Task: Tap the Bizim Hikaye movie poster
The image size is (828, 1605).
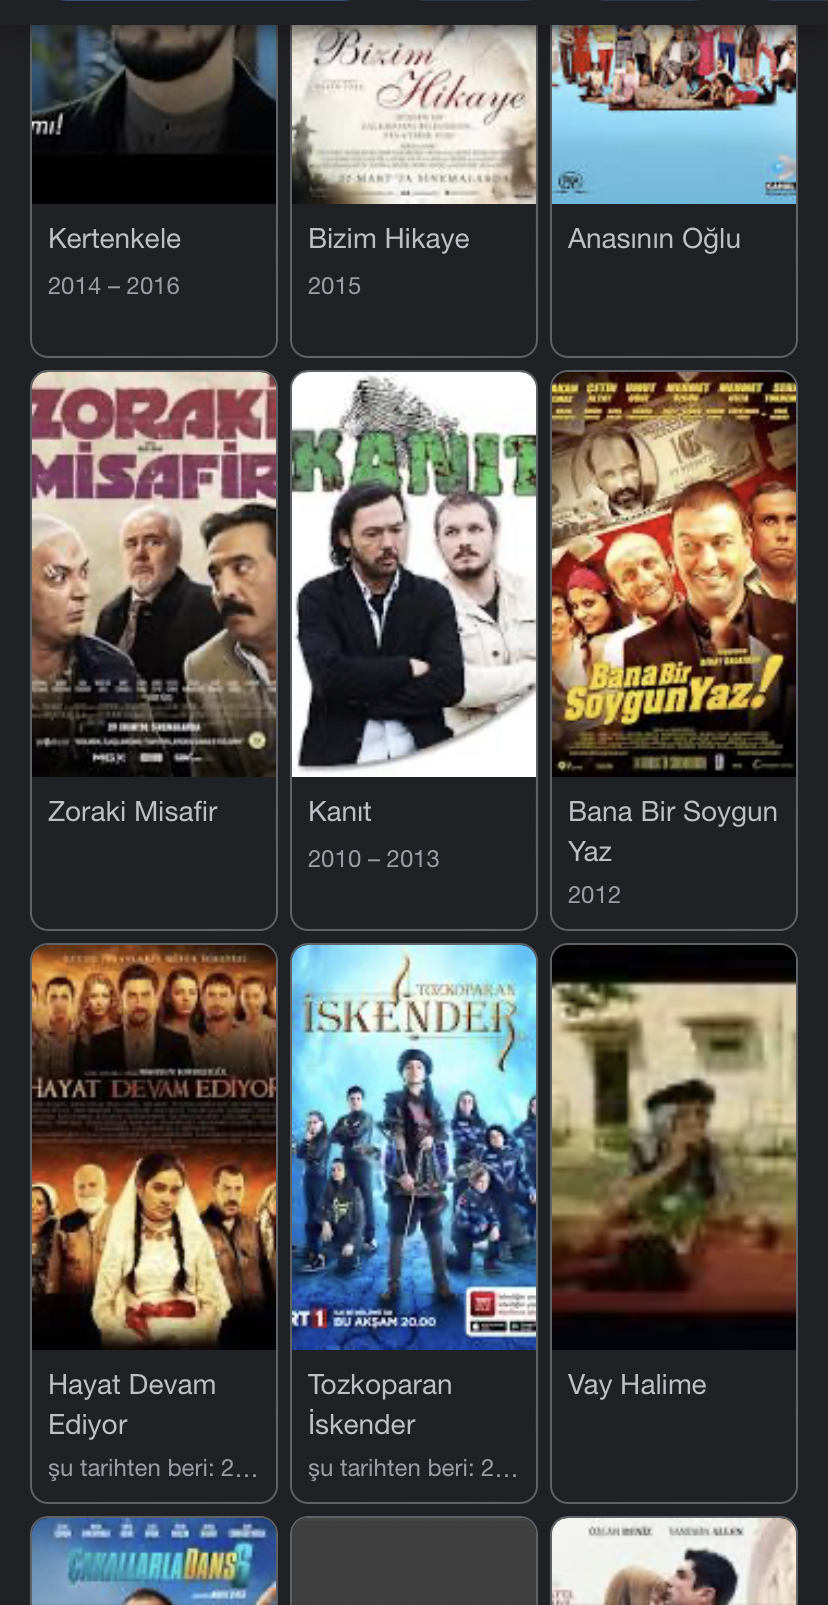Action: pos(414,114)
